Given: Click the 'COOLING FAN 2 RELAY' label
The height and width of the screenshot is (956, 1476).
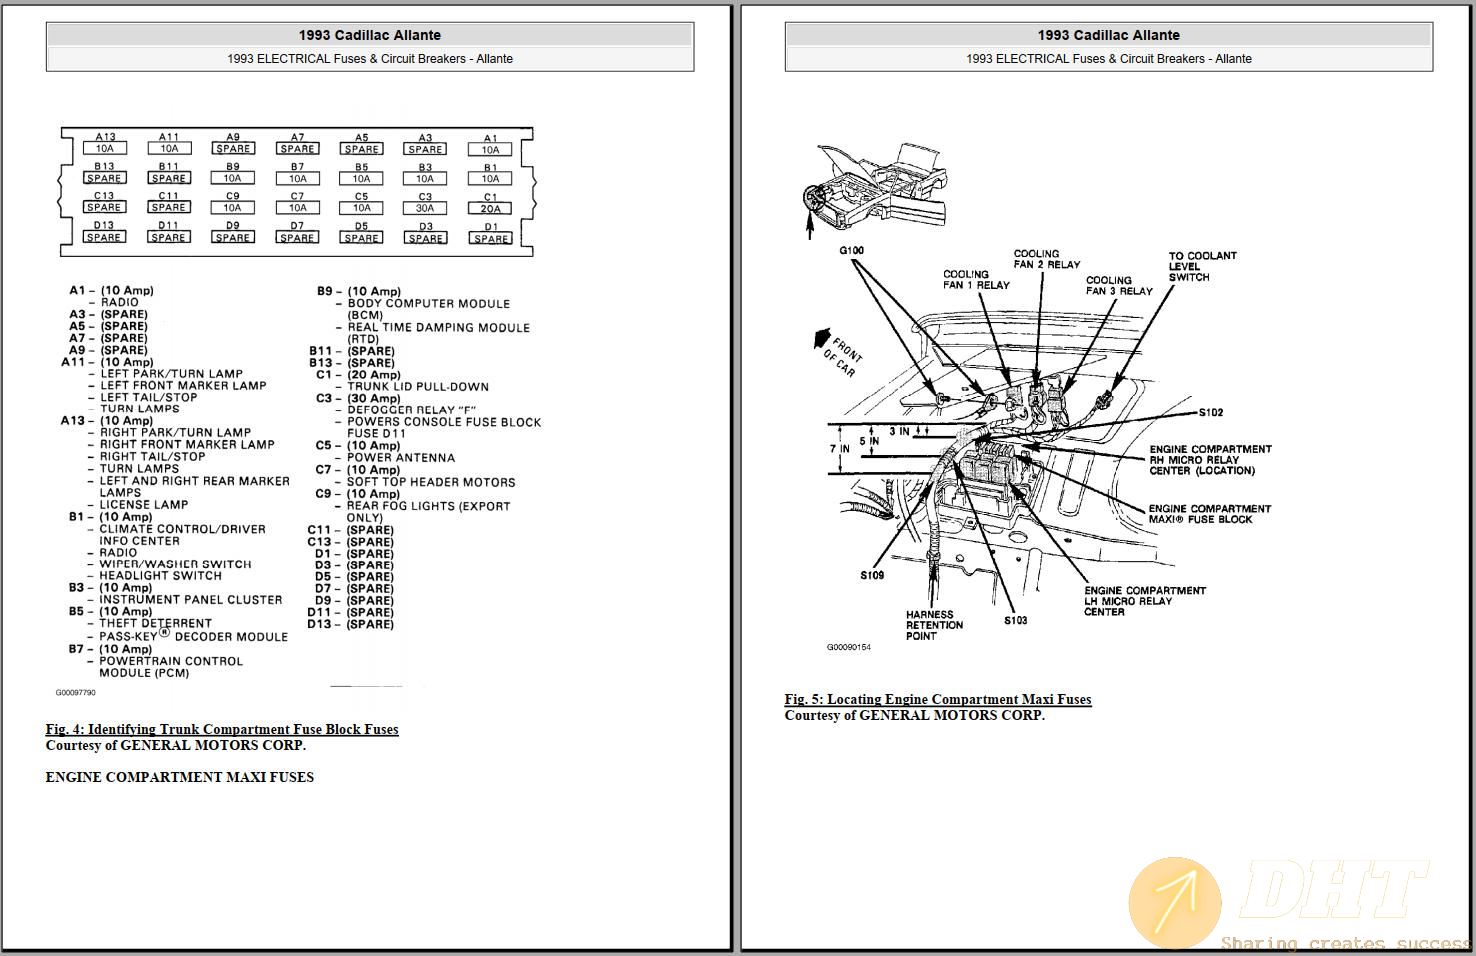Looking at the screenshot, I should 1047,259.
